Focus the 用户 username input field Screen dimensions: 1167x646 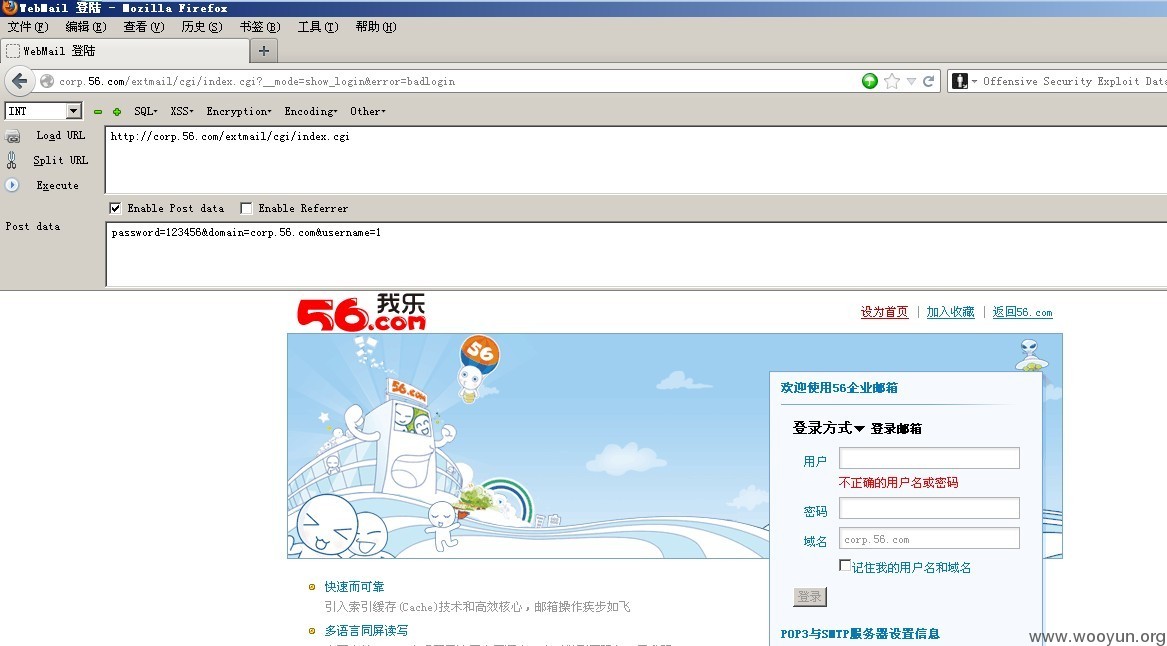pyautogui.click(x=929, y=458)
